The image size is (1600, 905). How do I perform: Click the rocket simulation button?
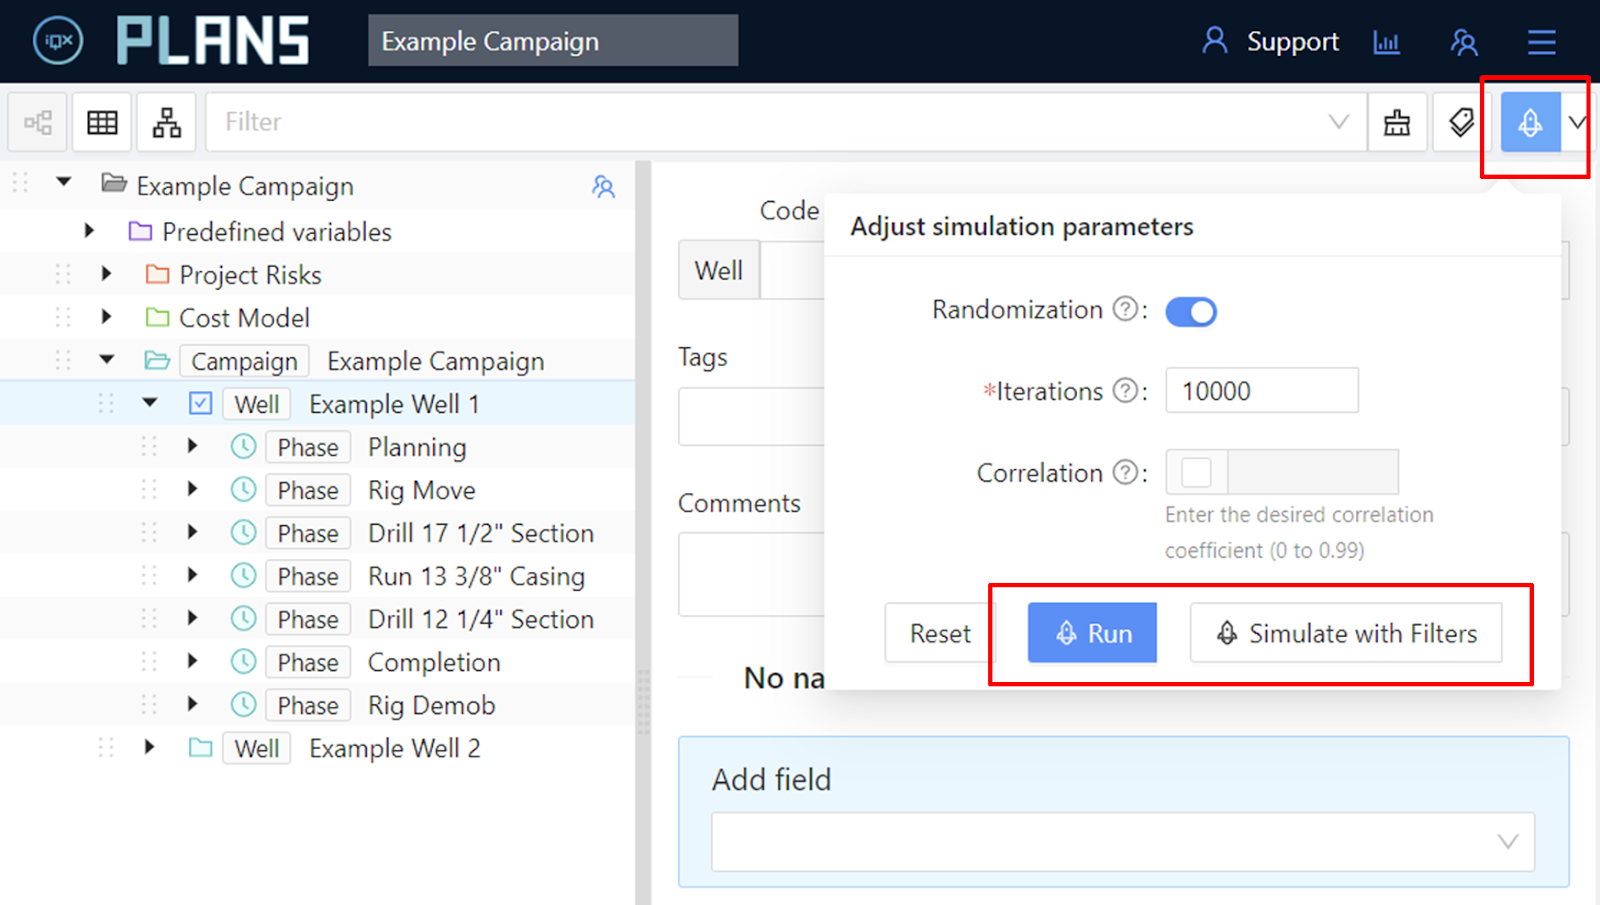1530,122
